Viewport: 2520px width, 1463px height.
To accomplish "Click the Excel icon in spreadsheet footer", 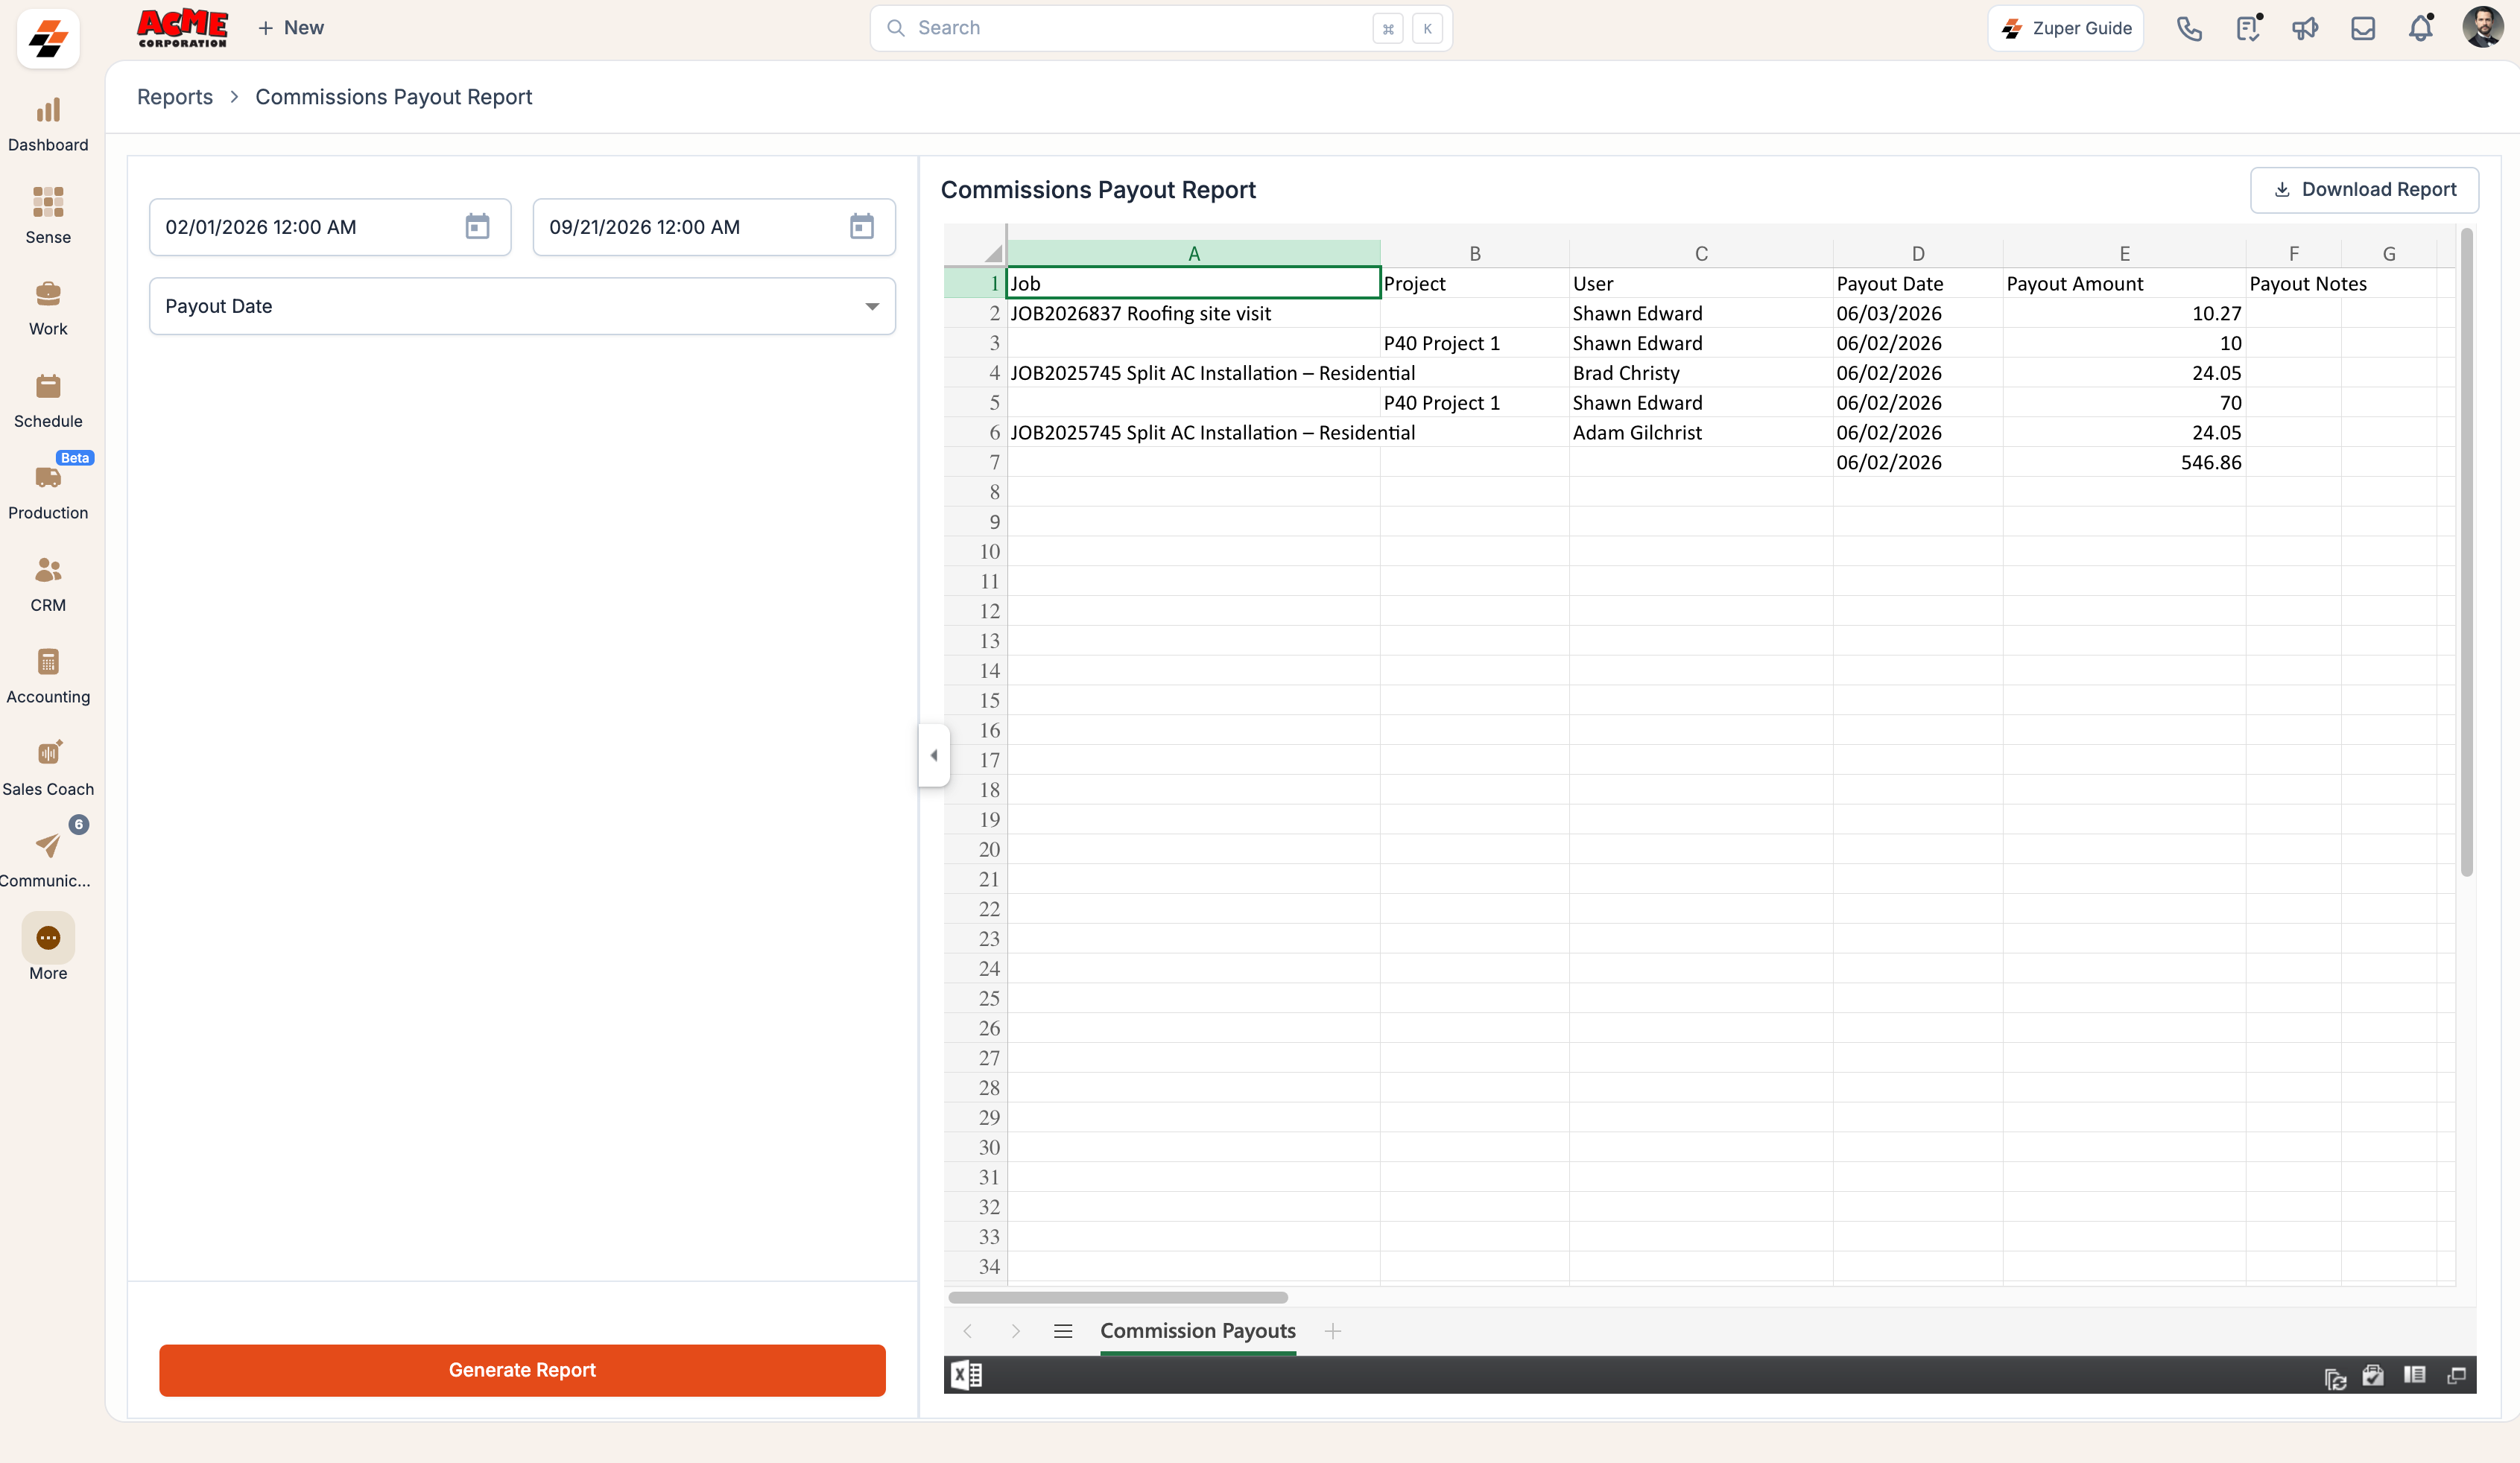I will pos(966,1375).
